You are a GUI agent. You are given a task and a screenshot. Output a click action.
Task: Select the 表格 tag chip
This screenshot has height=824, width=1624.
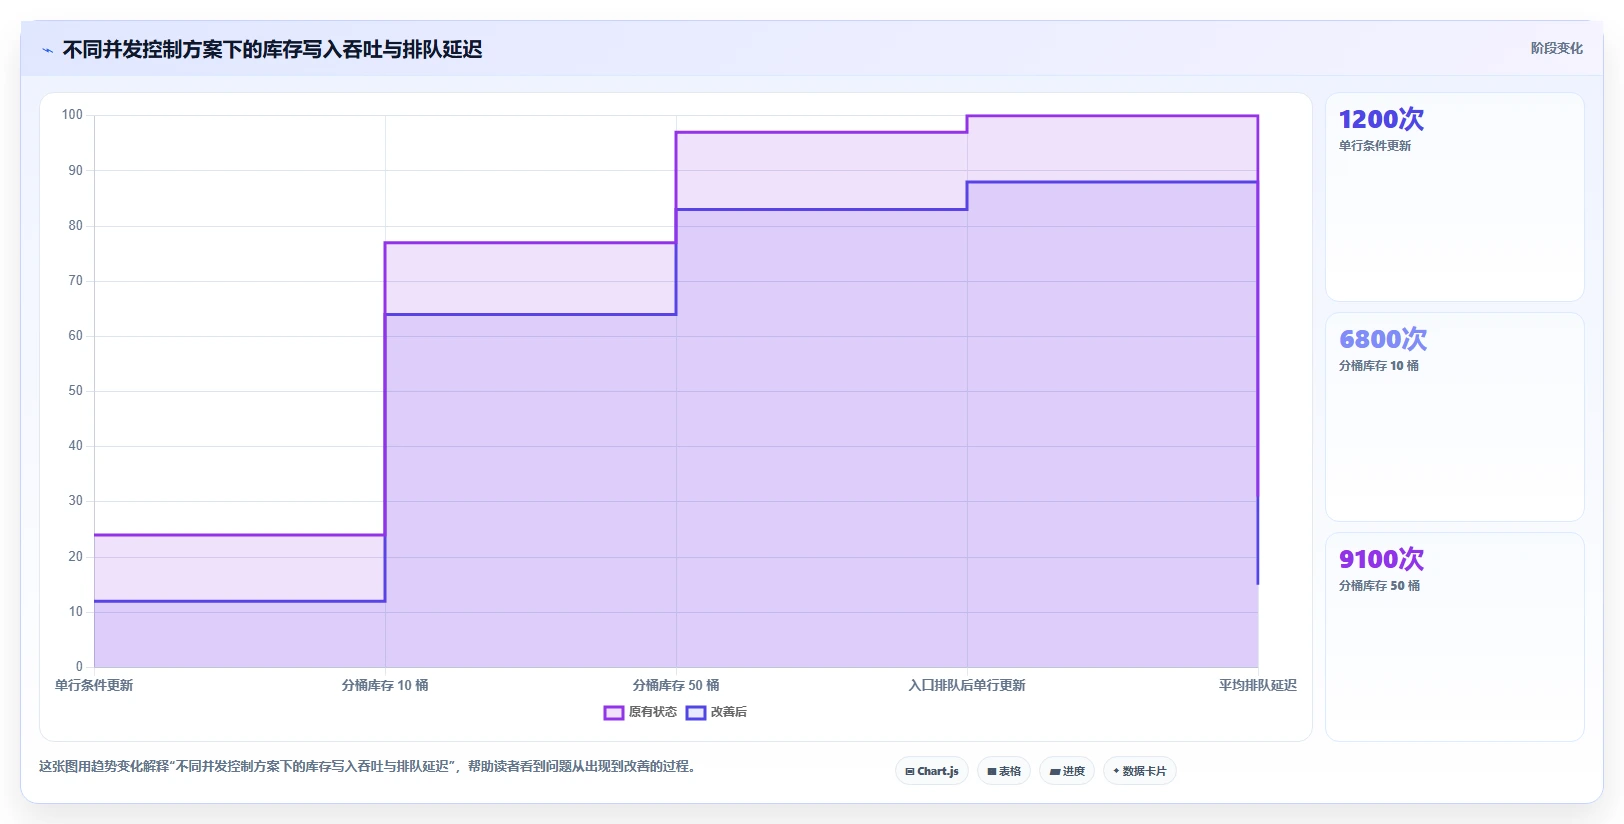pyautogui.click(x=1004, y=771)
